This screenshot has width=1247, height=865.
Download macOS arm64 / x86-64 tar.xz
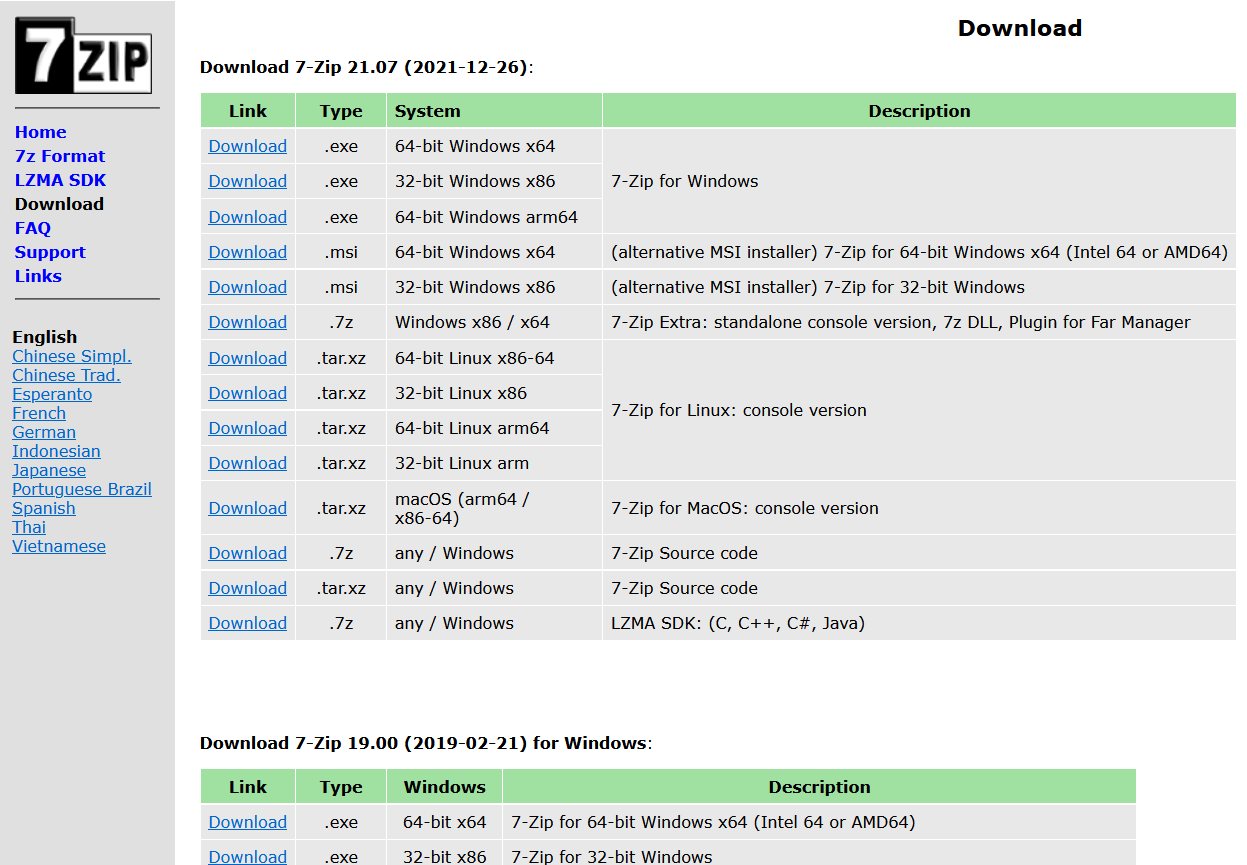247,508
